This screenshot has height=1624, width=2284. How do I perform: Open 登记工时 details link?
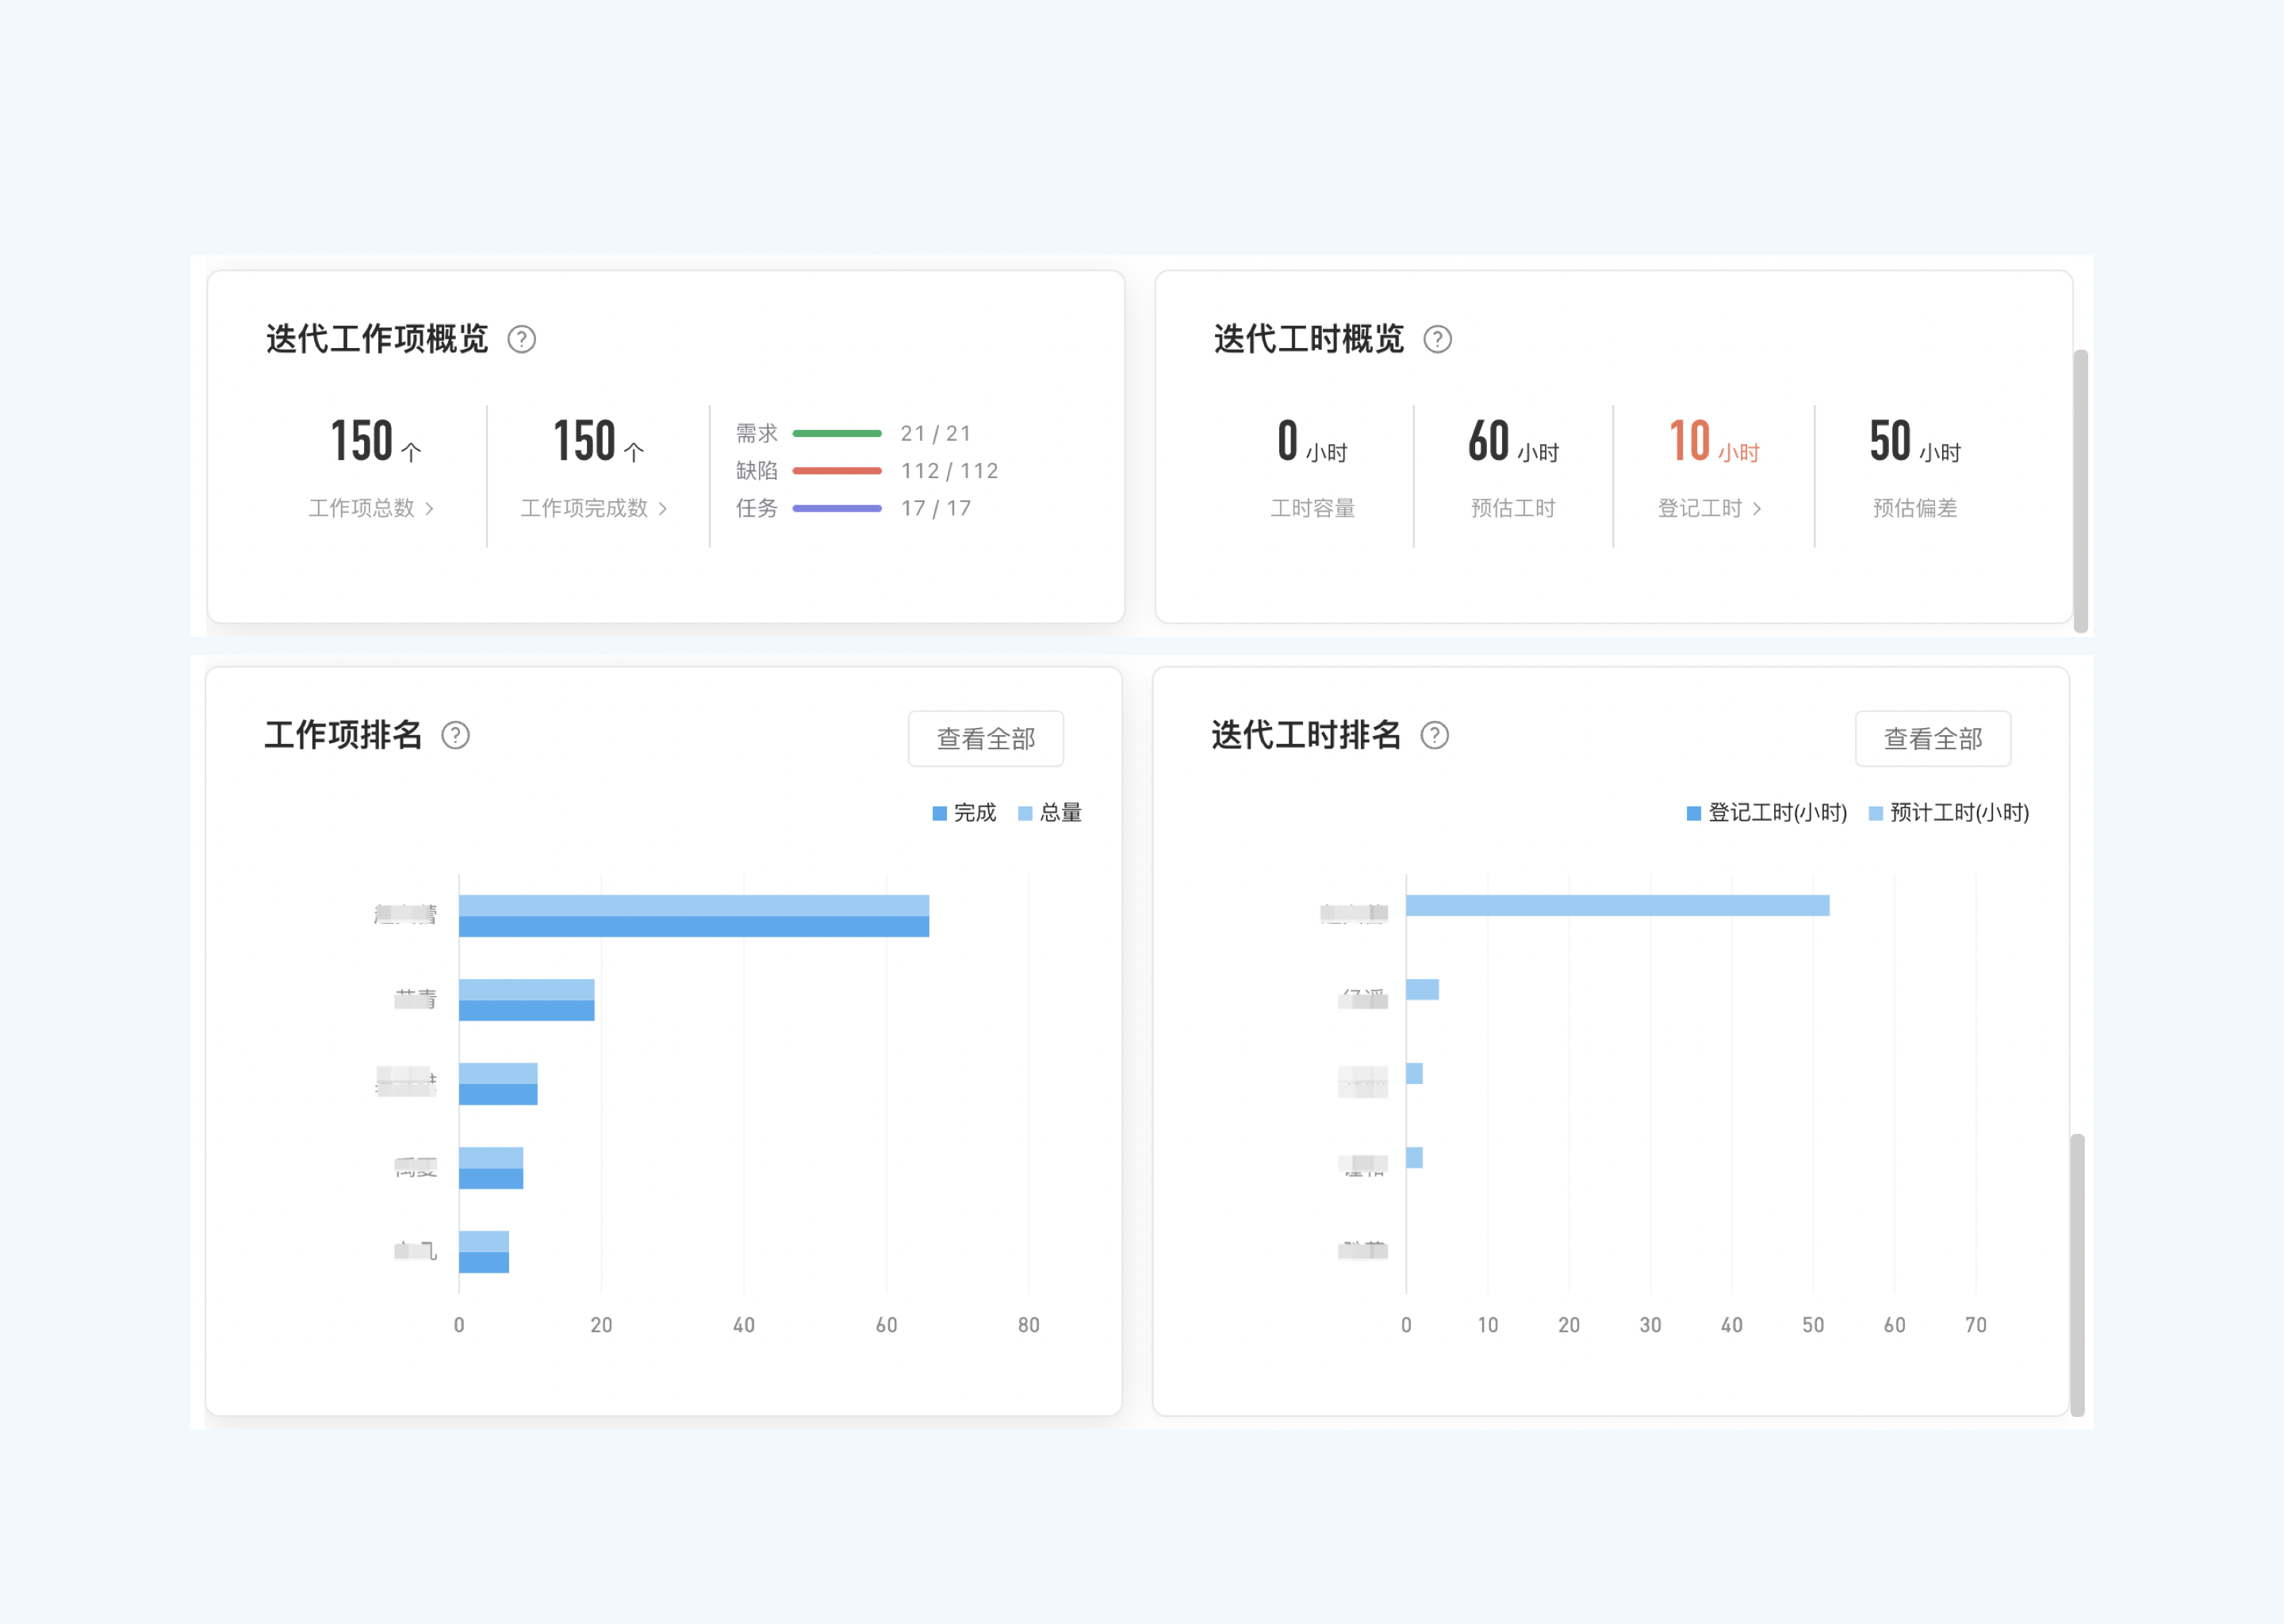click(x=1709, y=508)
